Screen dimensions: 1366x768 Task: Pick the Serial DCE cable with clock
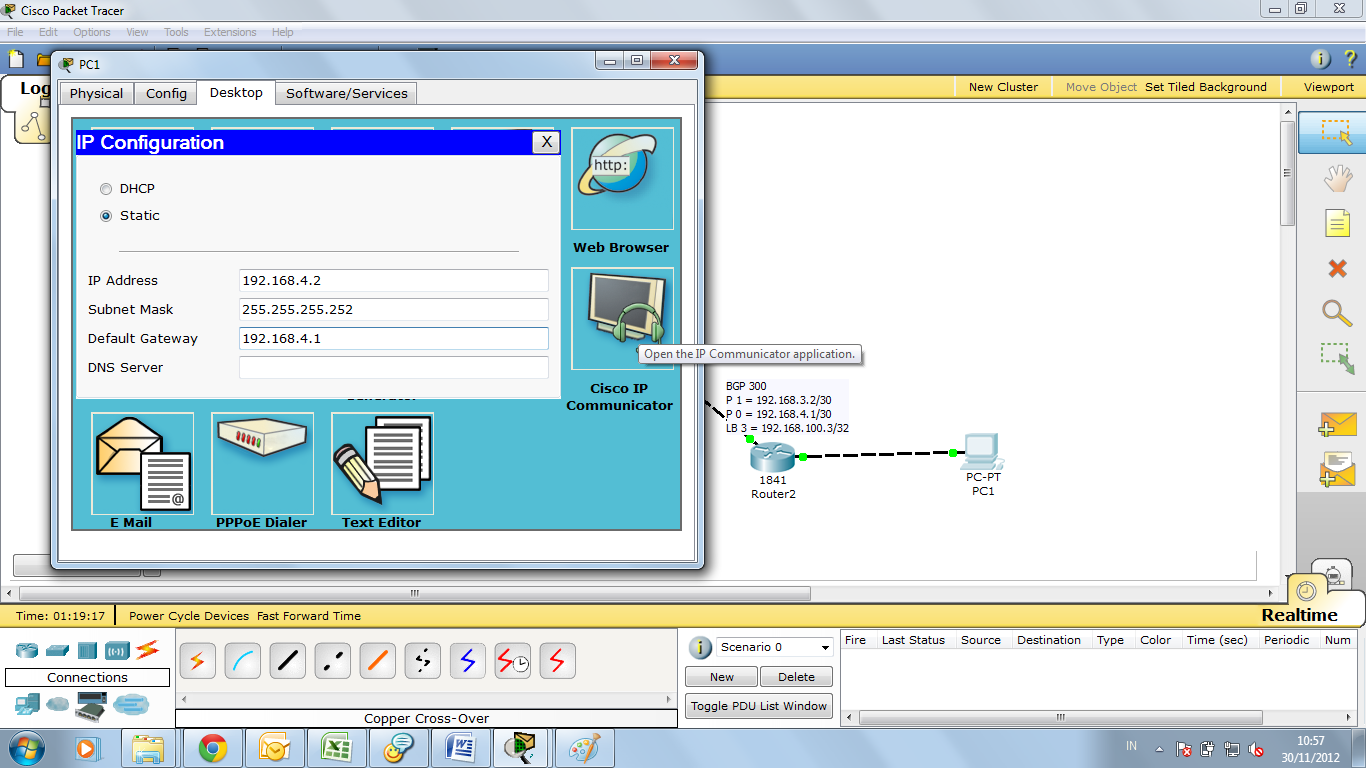[x=513, y=660]
